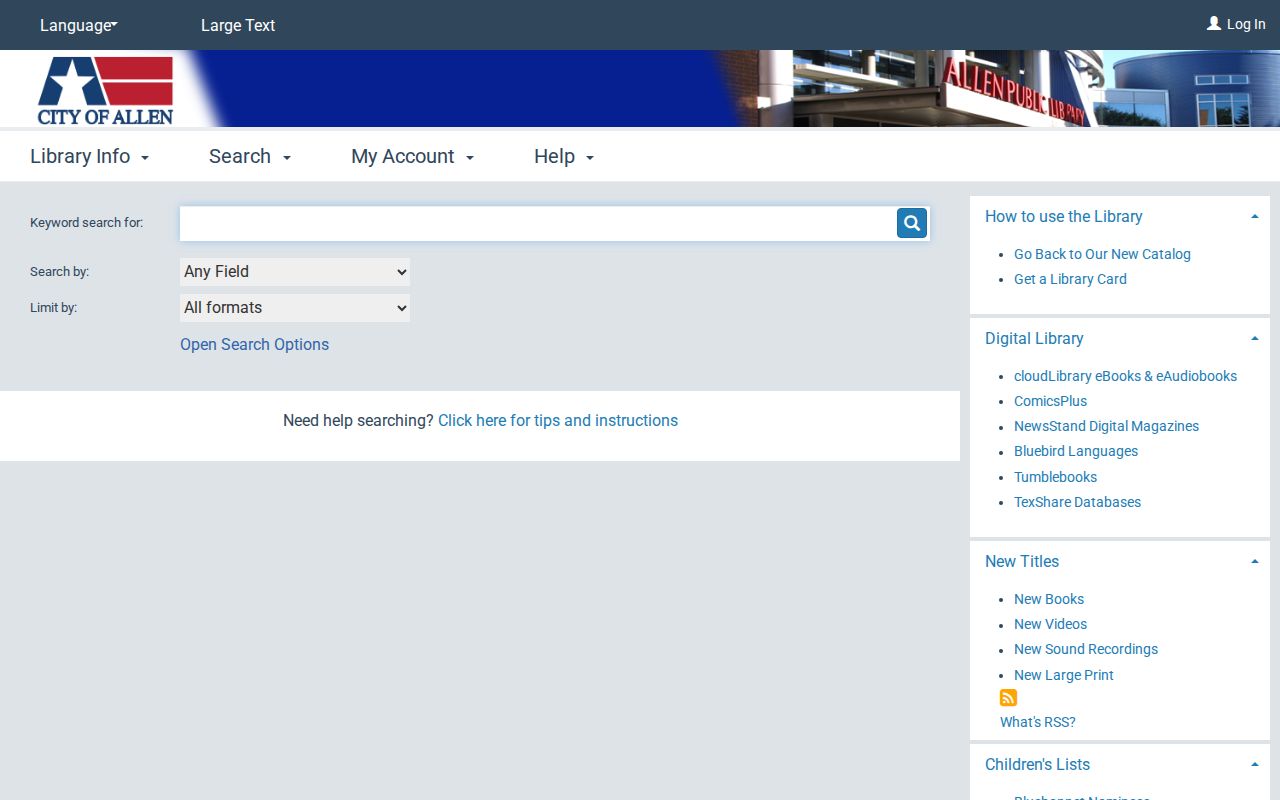This screenshot has width=1280, height=800.
Task: Open the Search by Any Field dropdown
Action: 295,272
